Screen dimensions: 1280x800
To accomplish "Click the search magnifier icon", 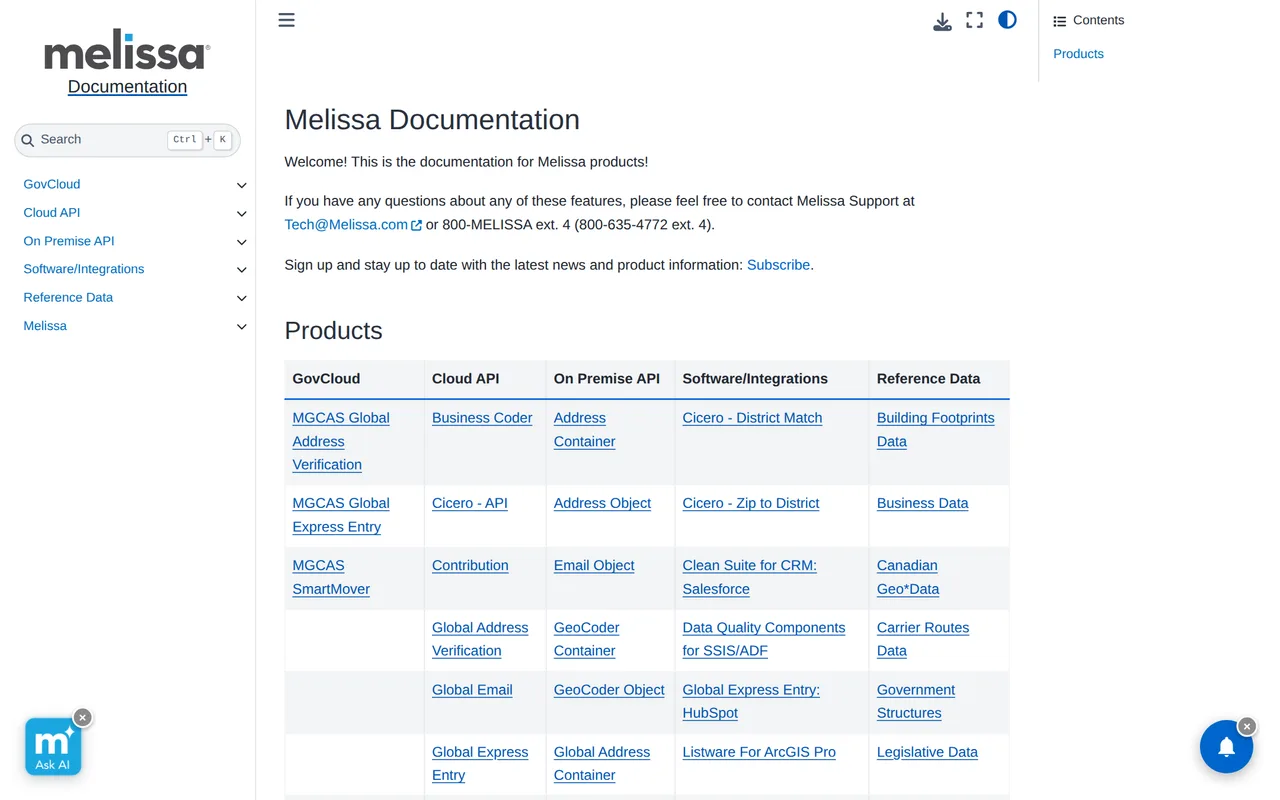I will tap(28, 140).
